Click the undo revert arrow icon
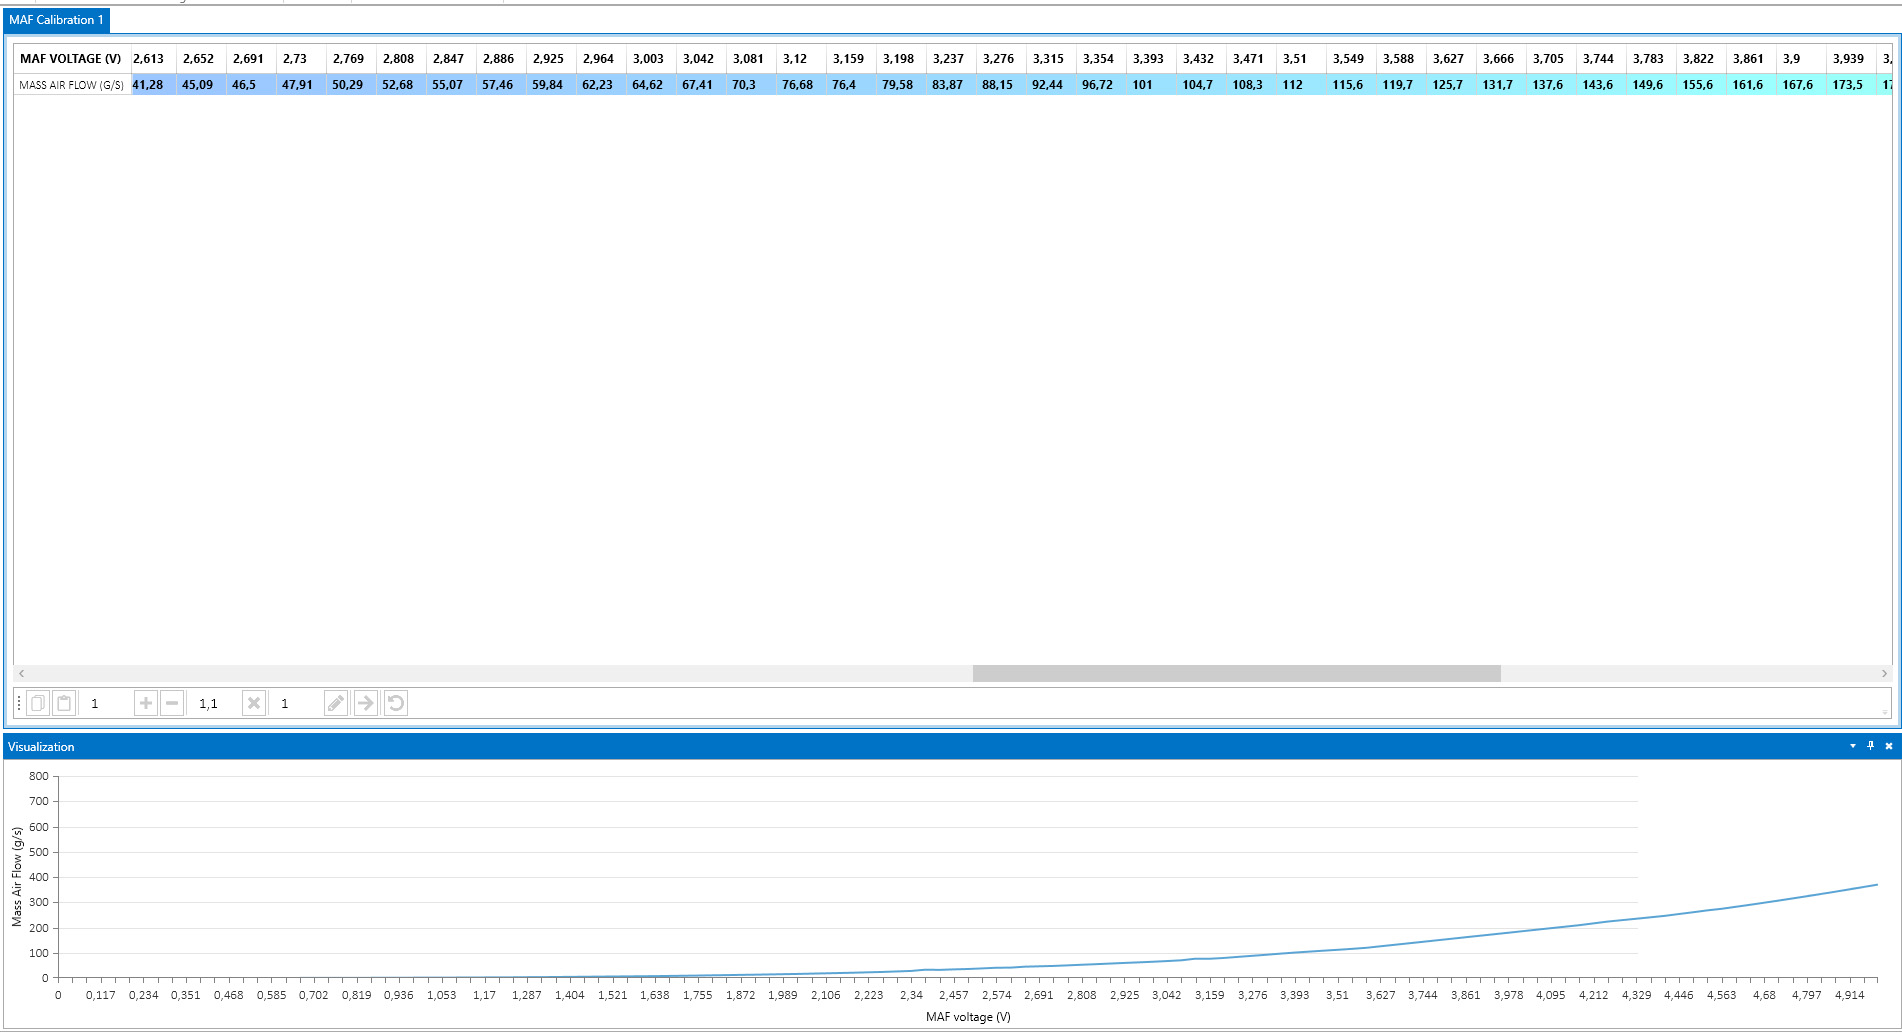Screen dimensions: 1902x1032 point(396,703)
